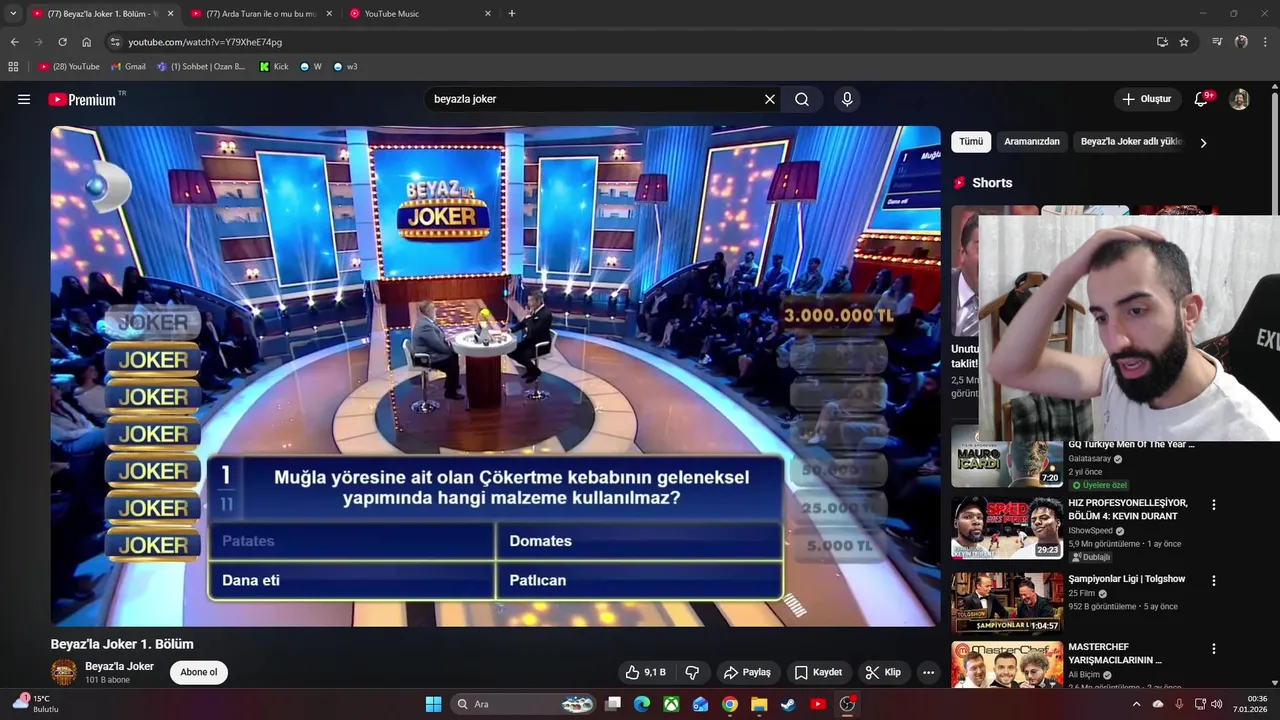Viewport: 1280px width, 720px height.
Task: Open Beyaz'la Joker channel name link
Action: click(119, 666)
